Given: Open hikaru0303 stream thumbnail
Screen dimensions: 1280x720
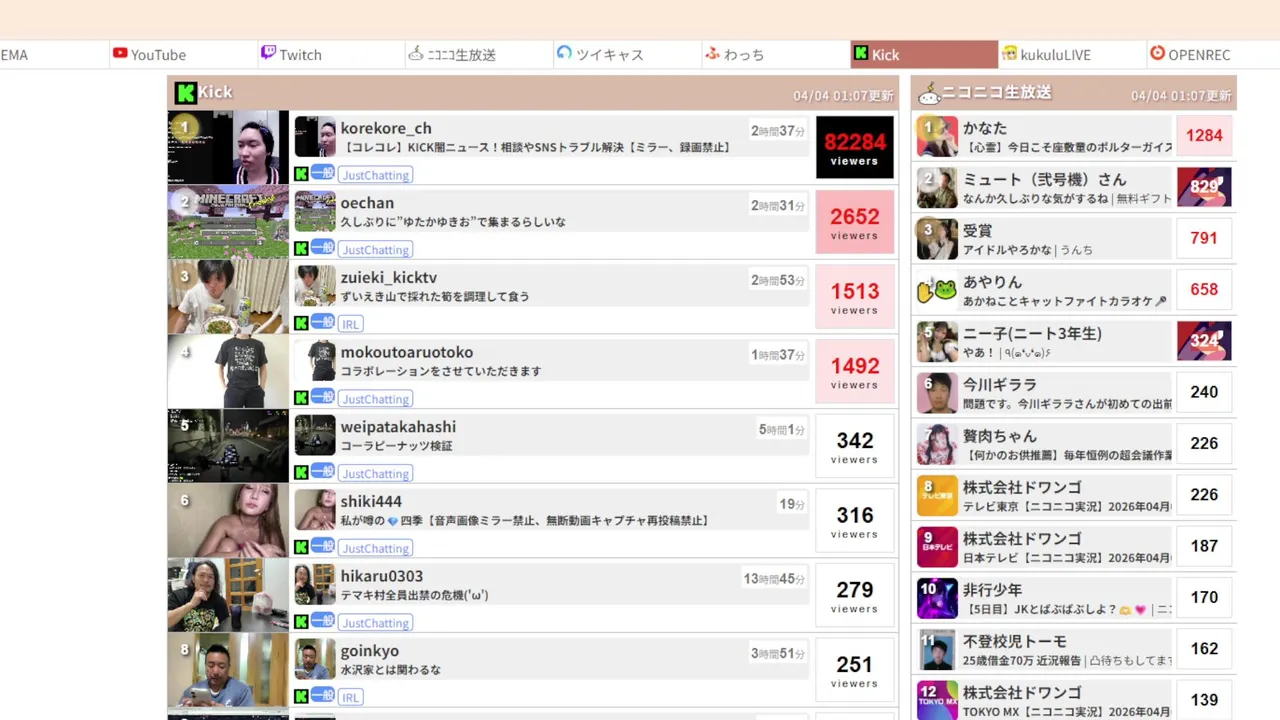Looking at the screenshot, I should (228, 595).
